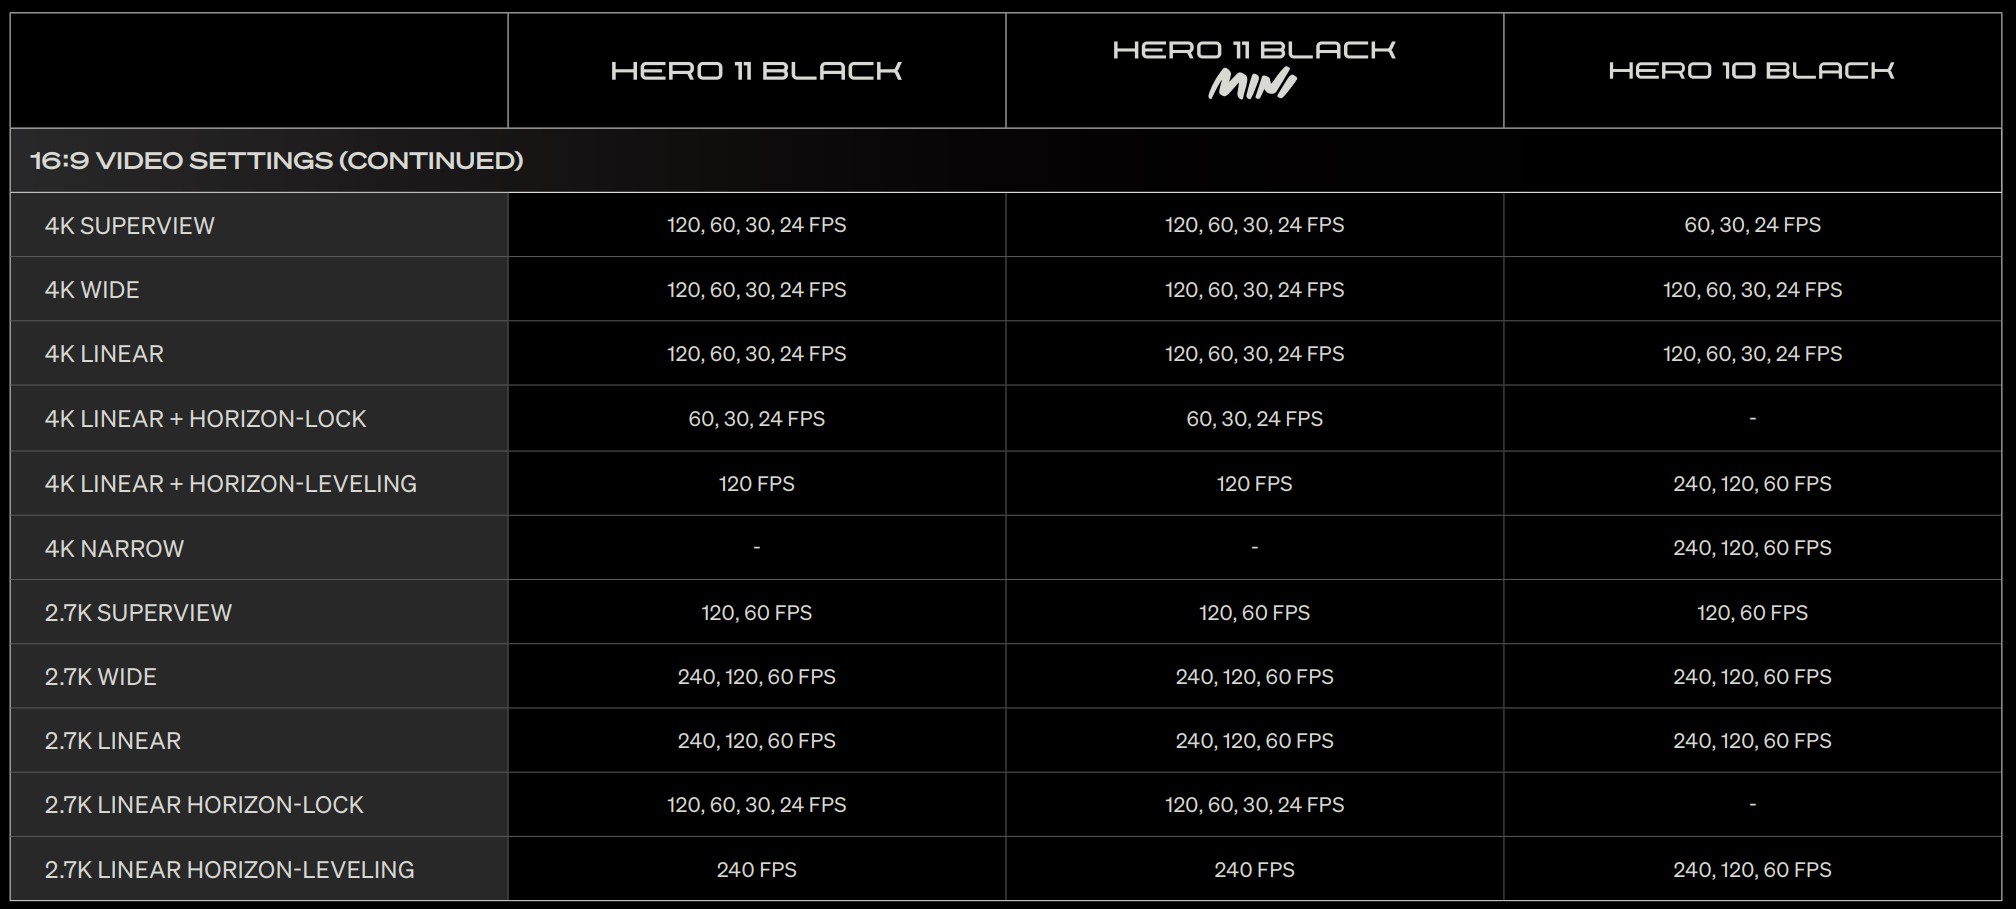Viewport: 2016px width, 909px height.
Task: Select the 2.7K LINEAR row label
Action: pyautogui.click(x=113, y=741)
